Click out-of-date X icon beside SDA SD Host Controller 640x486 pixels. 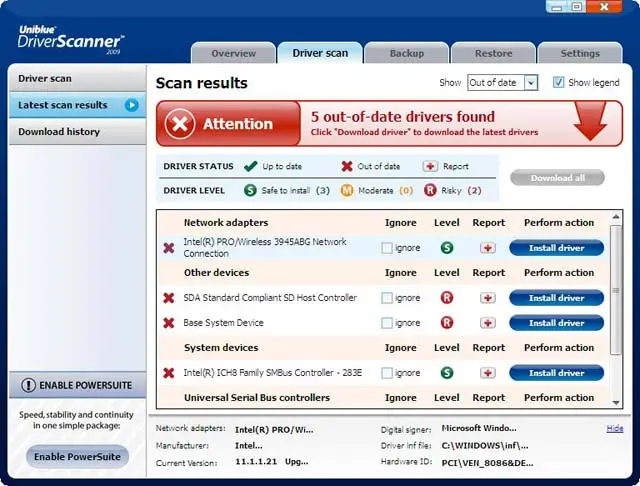[x=169, y=298]
